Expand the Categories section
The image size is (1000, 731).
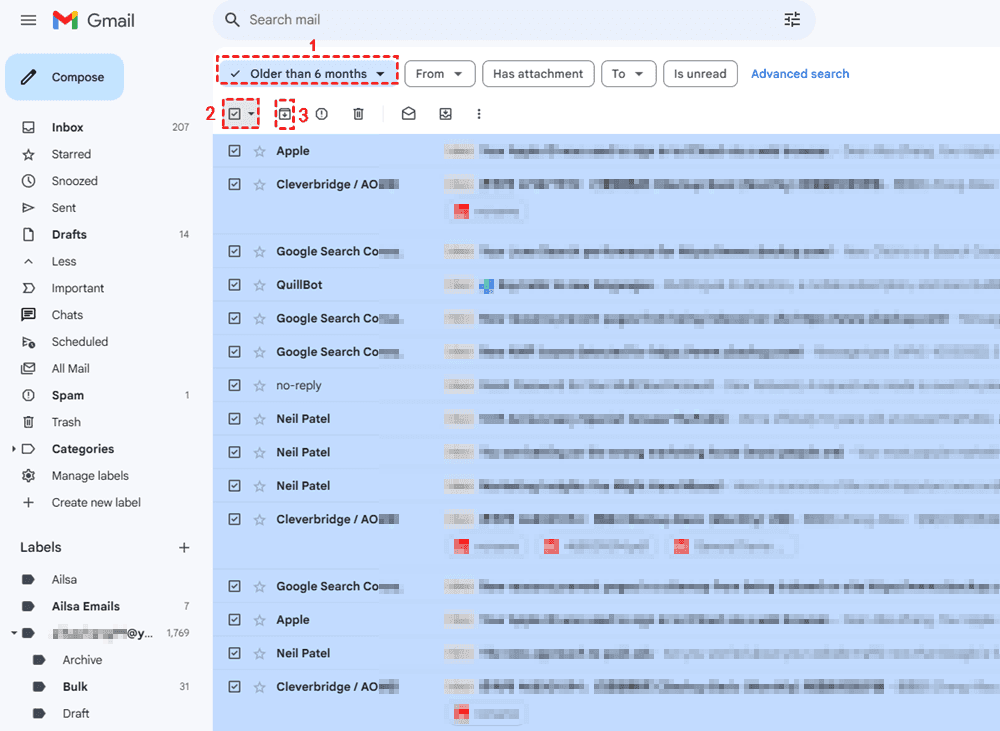[x=13, y=449]
